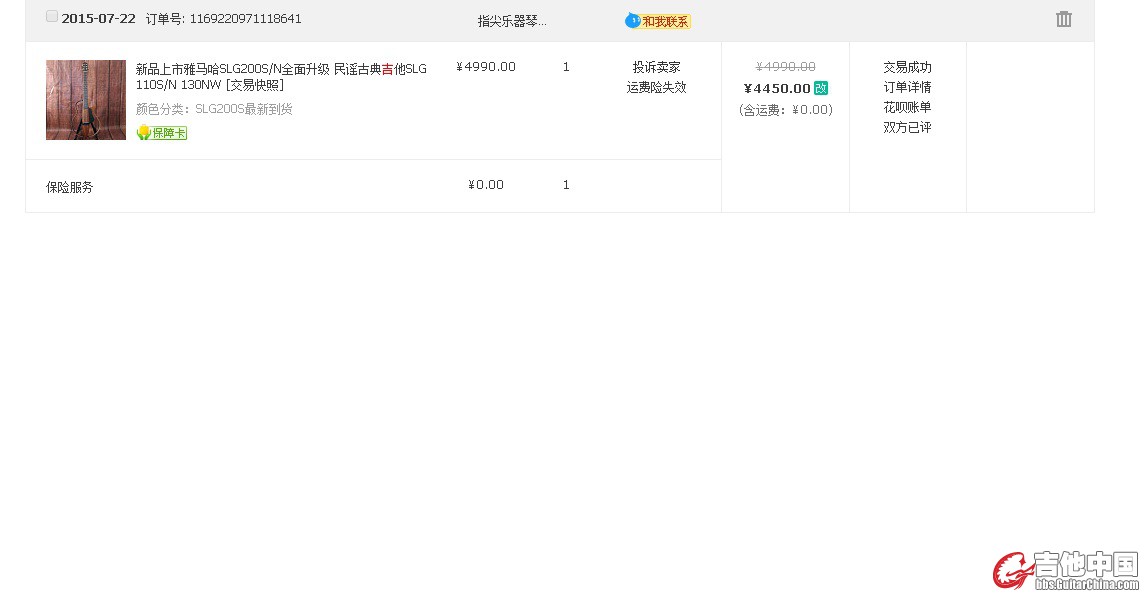Open the 花呗账单 bill link

(907, 107)
